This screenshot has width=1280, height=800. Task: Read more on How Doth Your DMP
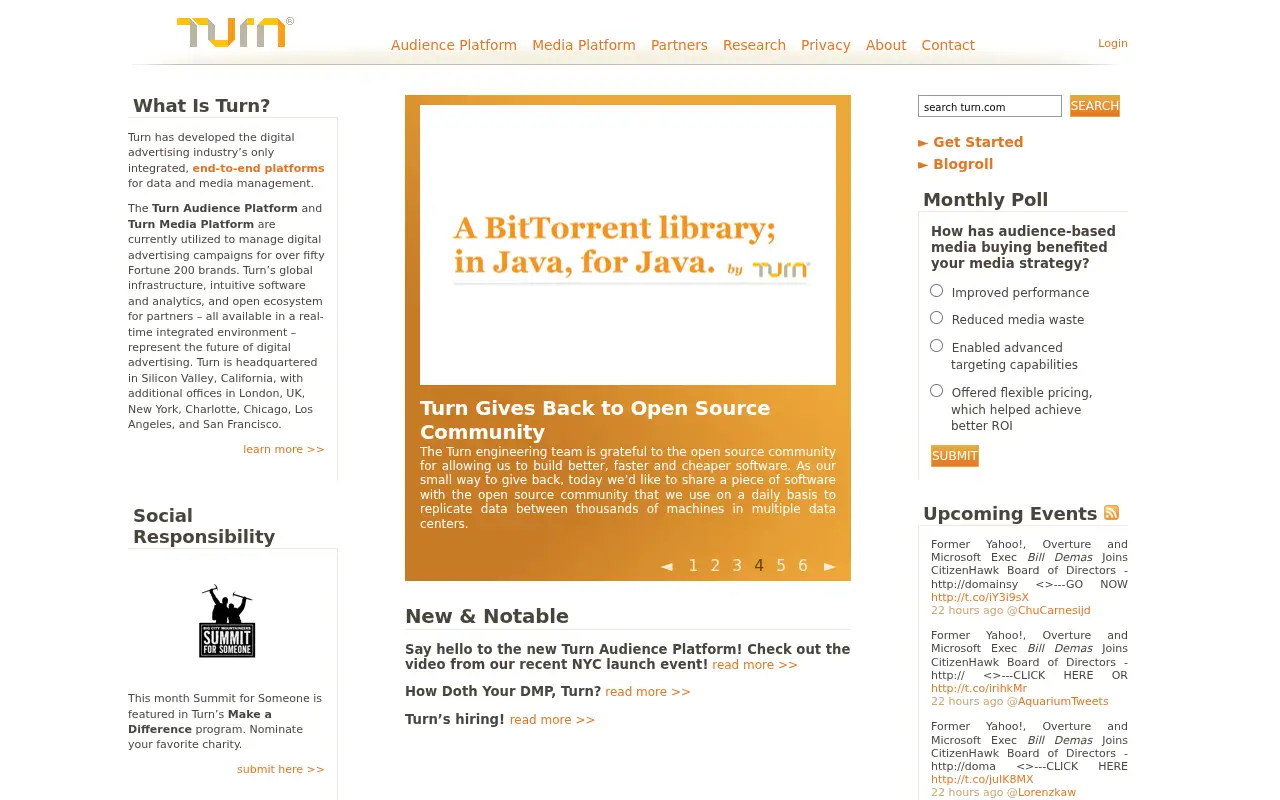(x=648, y=692)
